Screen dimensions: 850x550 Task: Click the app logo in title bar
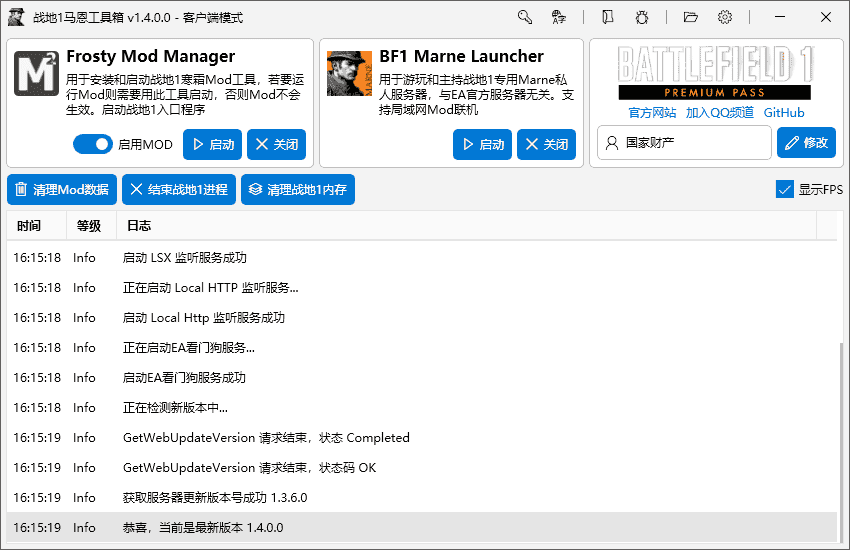pos(16,17)
